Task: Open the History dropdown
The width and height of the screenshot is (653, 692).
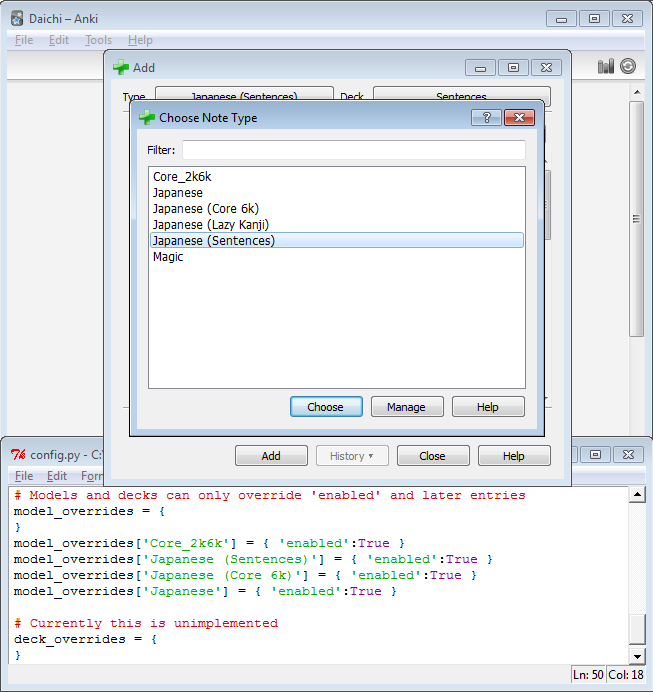Action: [352, 455]
